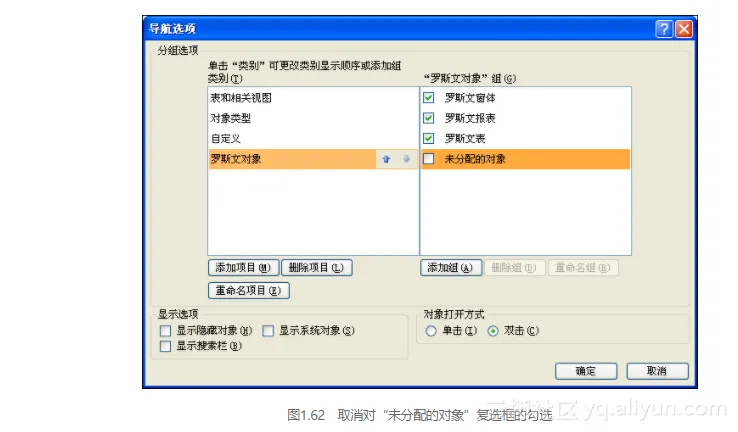This screenshot has height=432, width=738.
Task: Uncheck the 罗斯文报表 checkbox
Action: (x=428, y=118)
